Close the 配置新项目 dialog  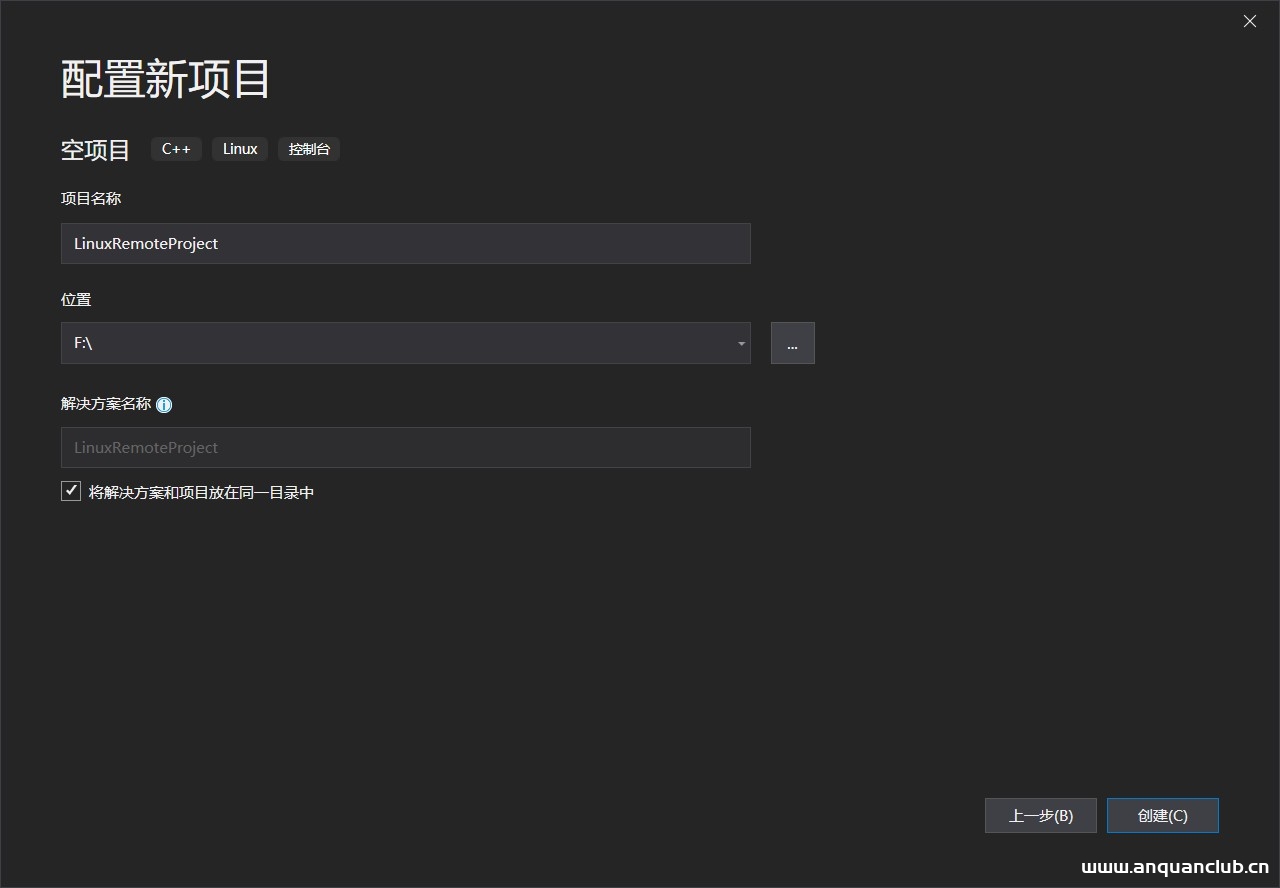pos(1249,21)
